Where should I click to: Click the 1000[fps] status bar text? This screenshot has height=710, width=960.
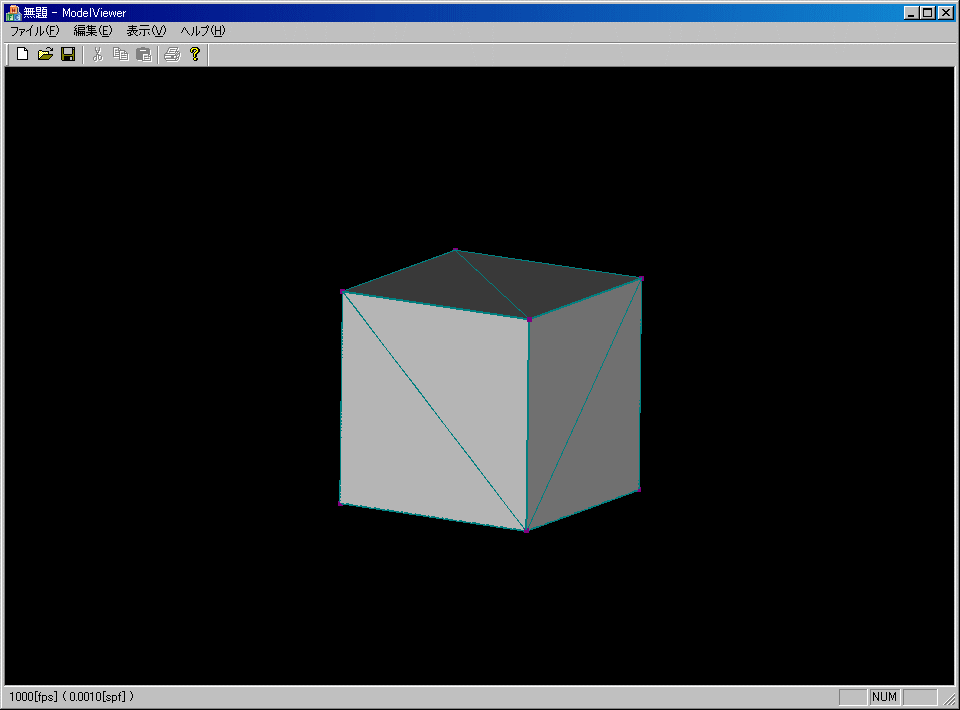pos(33,697)
